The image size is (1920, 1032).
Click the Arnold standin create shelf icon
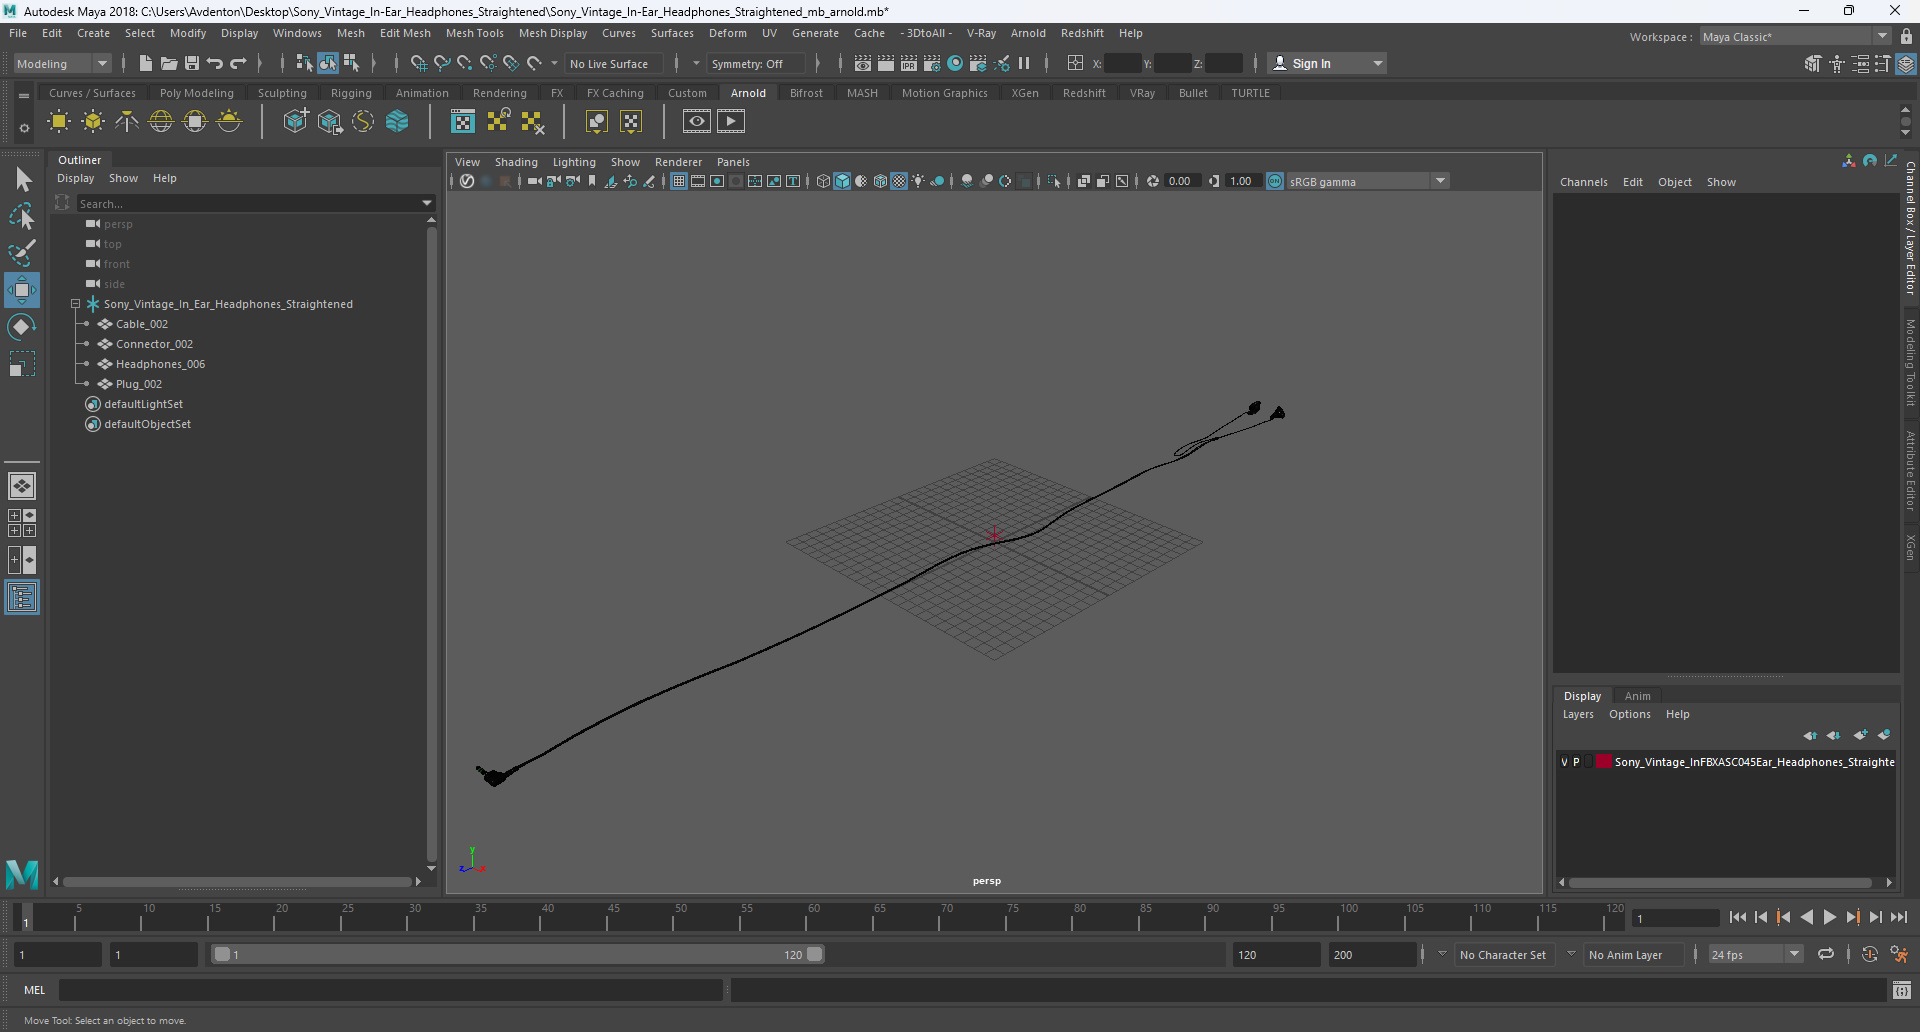pyautogui.click(x=296, y=122)
